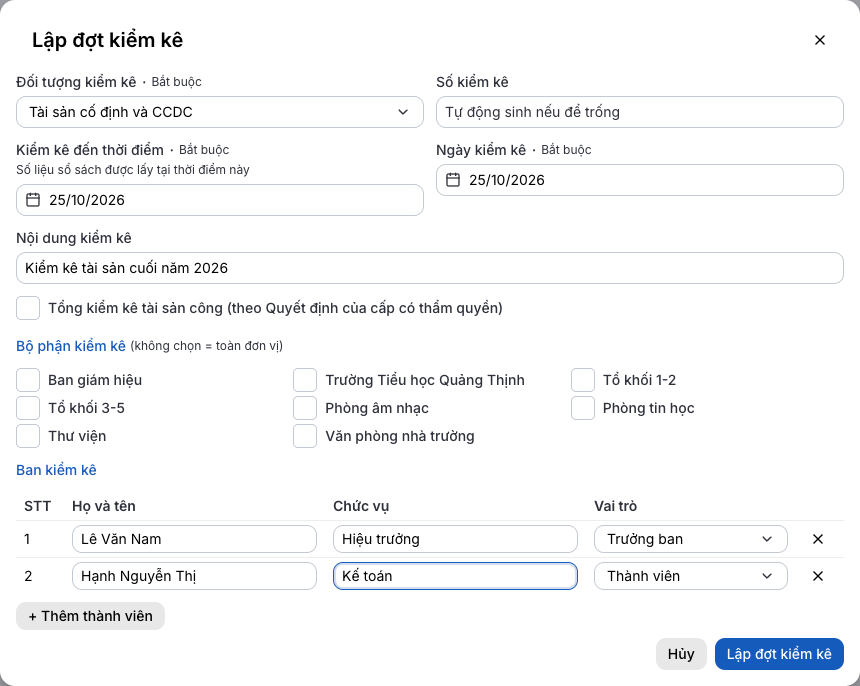Screen dimensions: 860x686
Task: Edit the Hiệu trưởng position field
Action: point(455,539)
